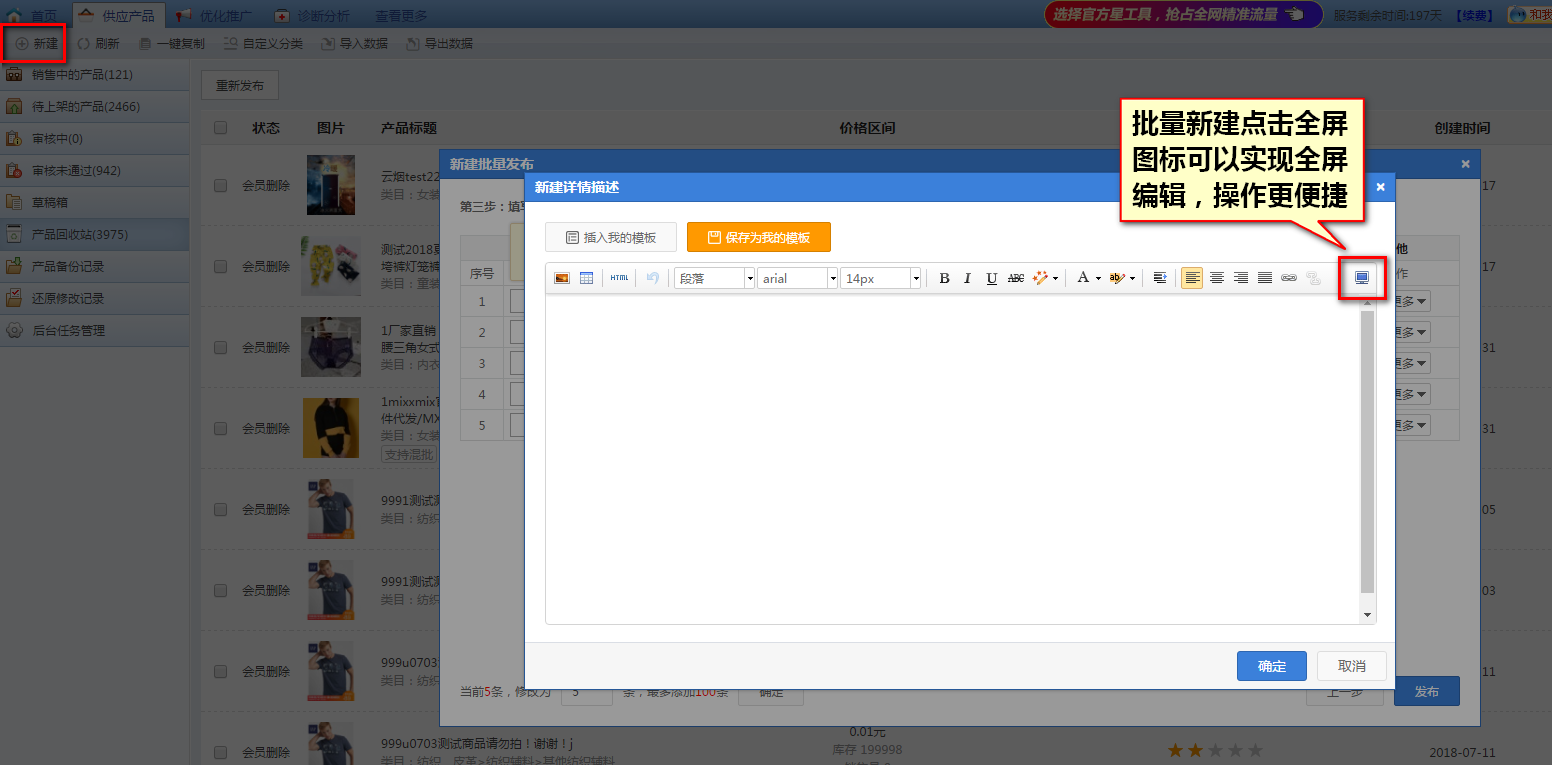Image resolution: width=1552 pixels, height=765 pixels.
Task: Open the paragraph style dropdown (段落)
Action: pyautogui.click(x=714, y=278)
